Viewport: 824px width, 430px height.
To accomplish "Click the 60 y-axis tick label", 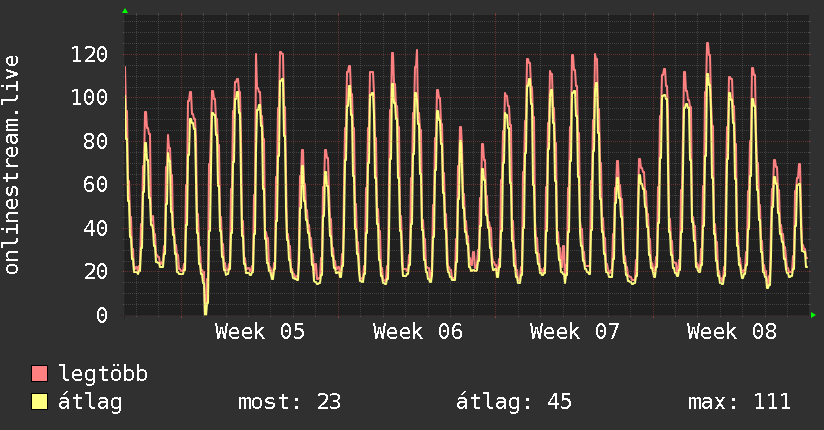I will 96,185.
